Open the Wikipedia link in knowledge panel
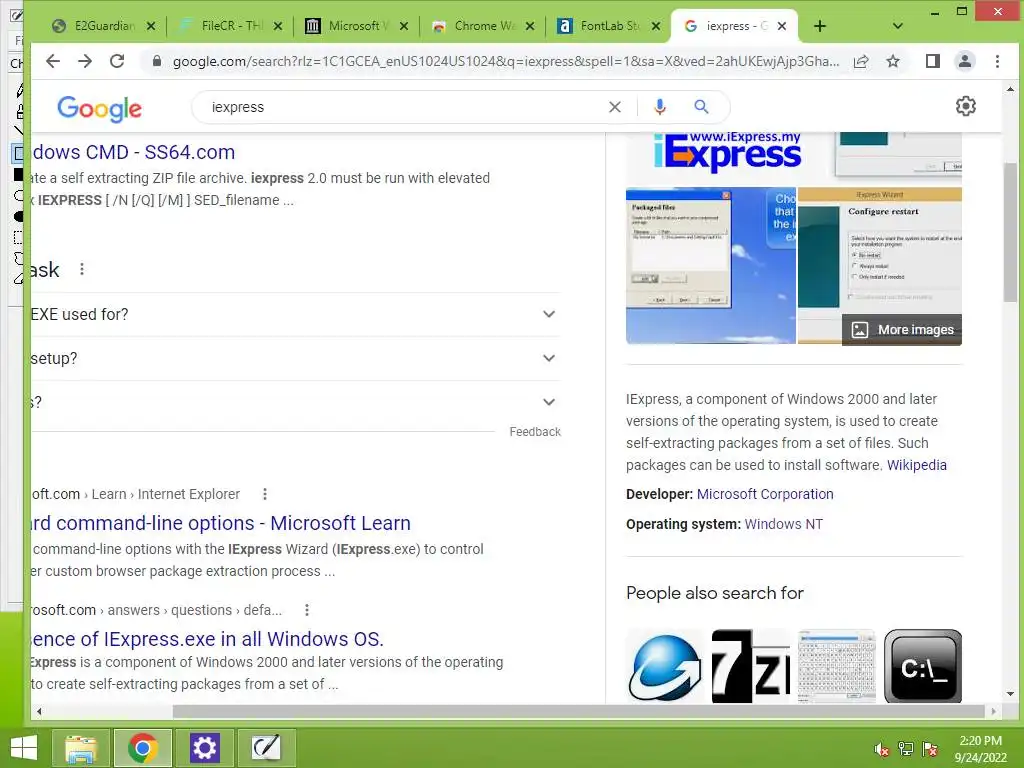 916,465
